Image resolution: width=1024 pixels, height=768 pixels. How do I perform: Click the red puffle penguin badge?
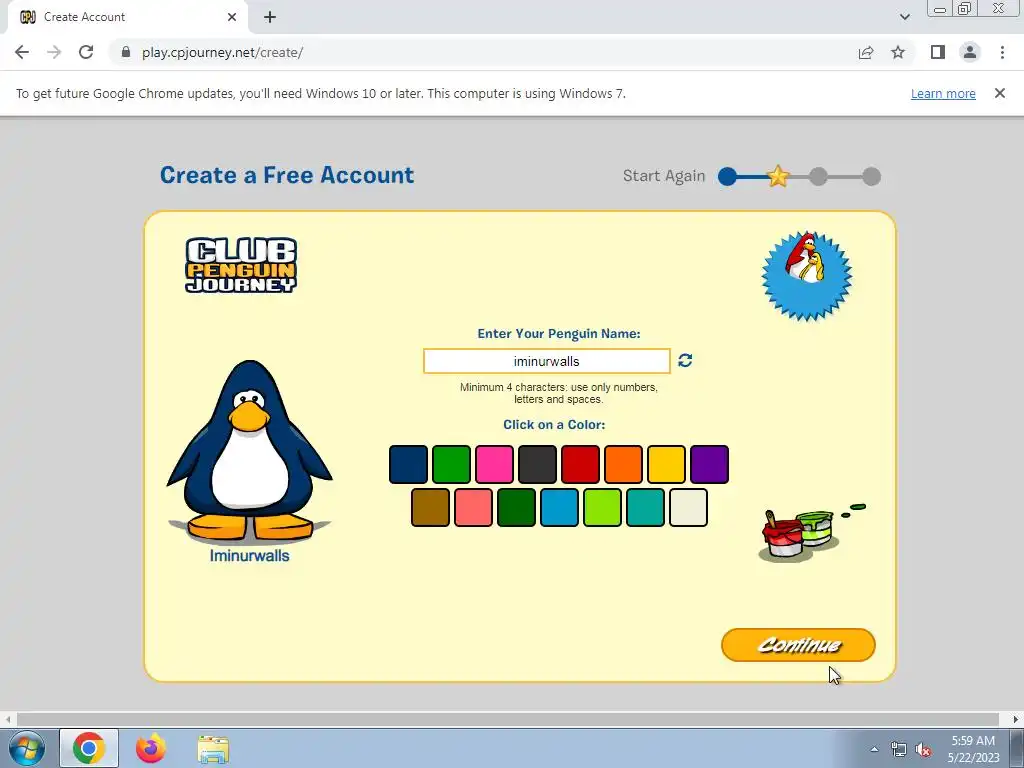click(807, 276)
